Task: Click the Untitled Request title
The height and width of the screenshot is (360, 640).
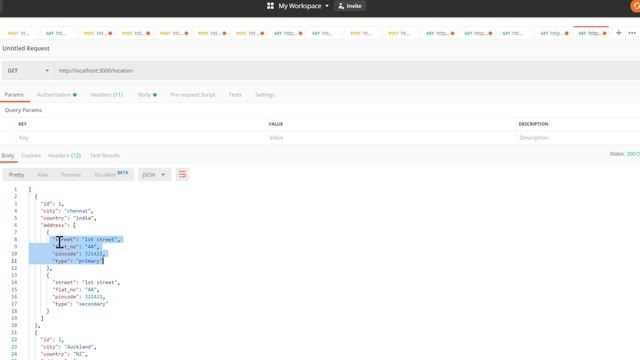Action: [x=26, y=48]
